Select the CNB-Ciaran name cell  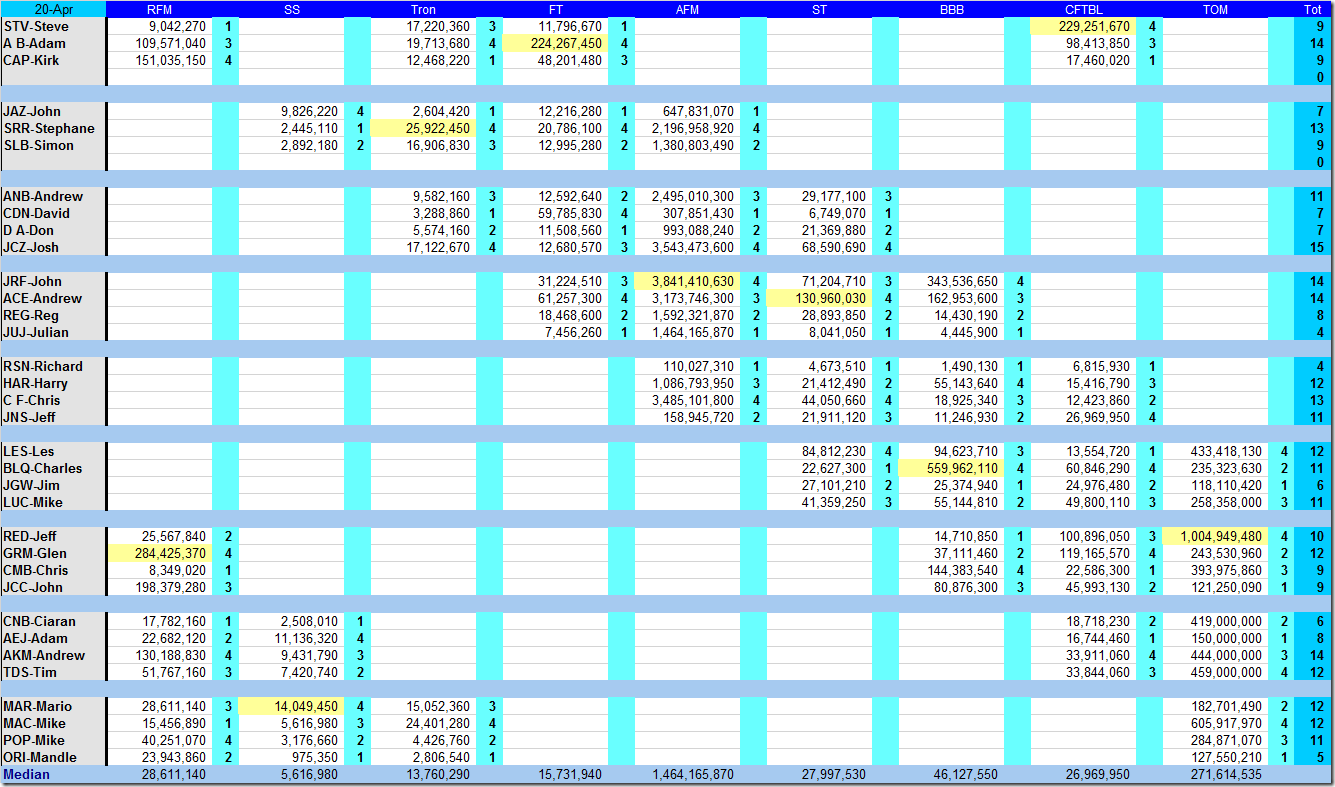(x=53, y=621)
